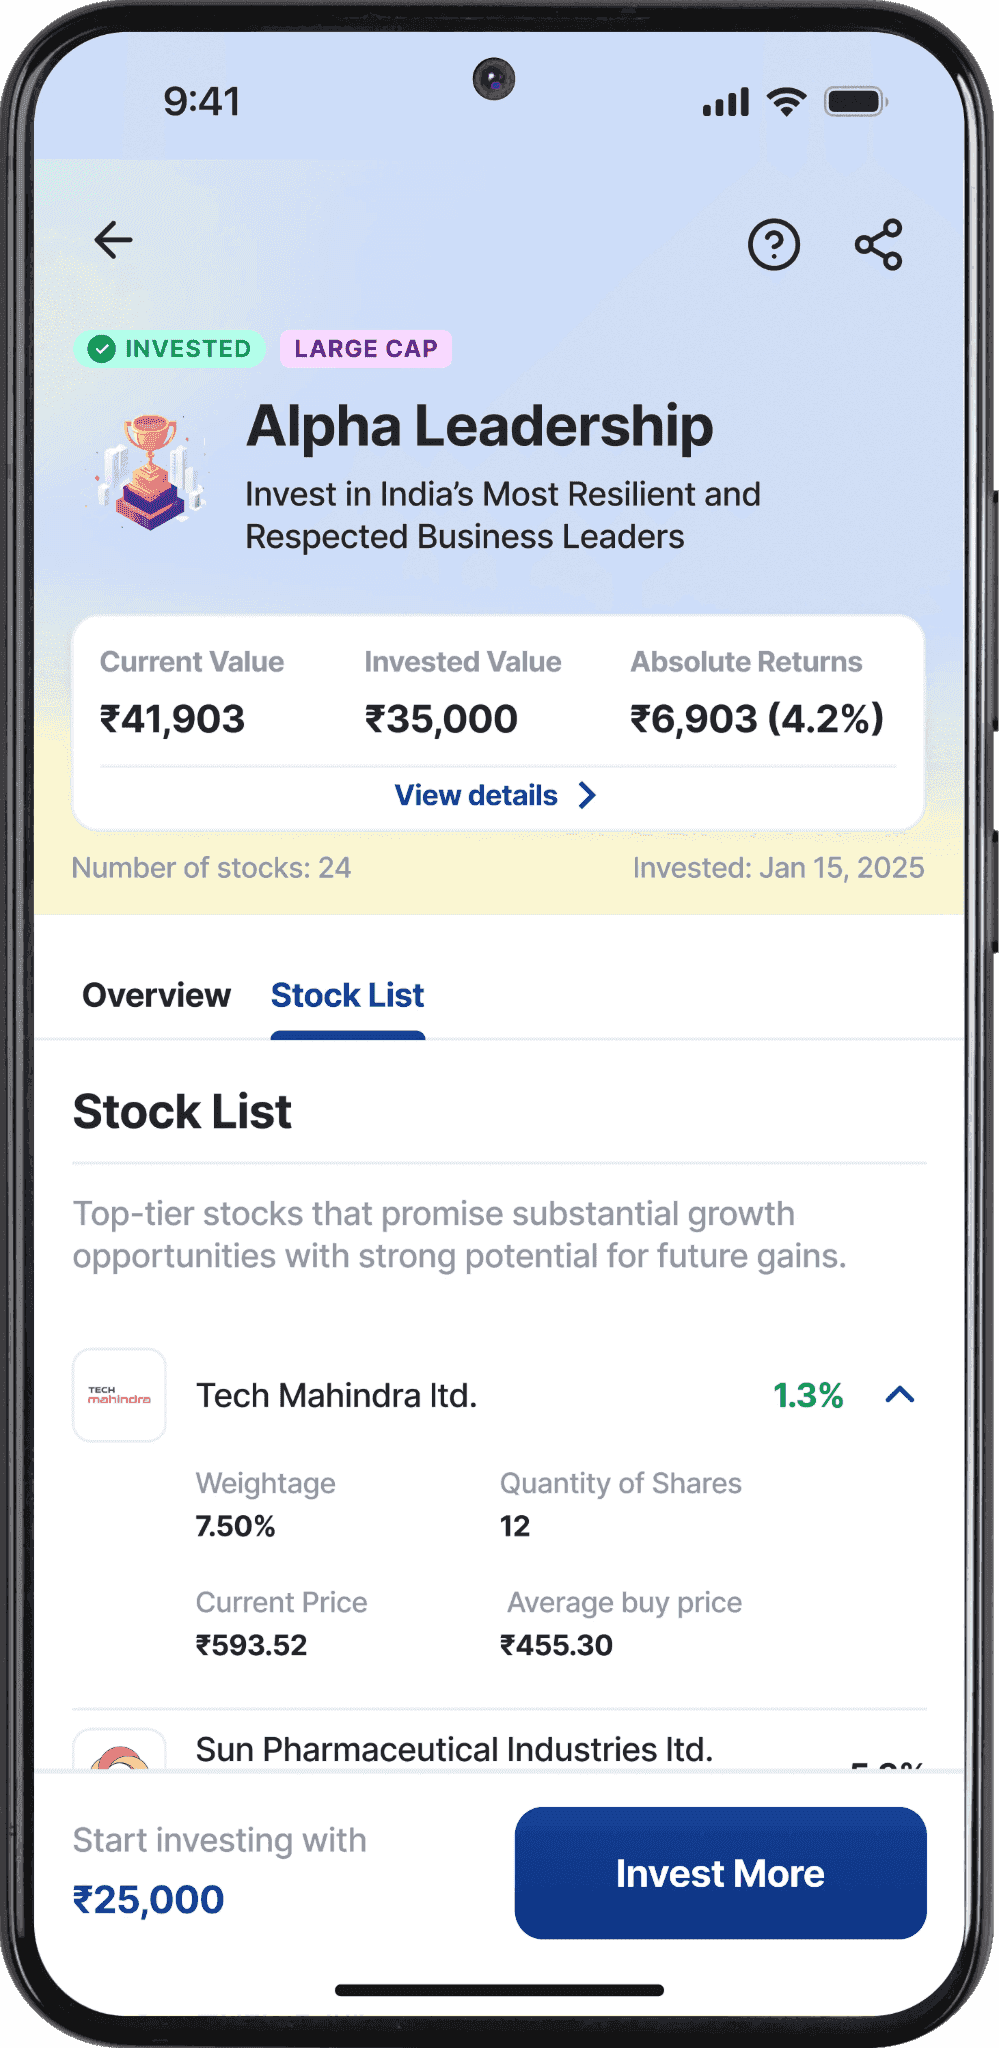The height and width of the screenshot is (2048, 999).
Task: Tap the Large Cap tag
Action: 366,349
